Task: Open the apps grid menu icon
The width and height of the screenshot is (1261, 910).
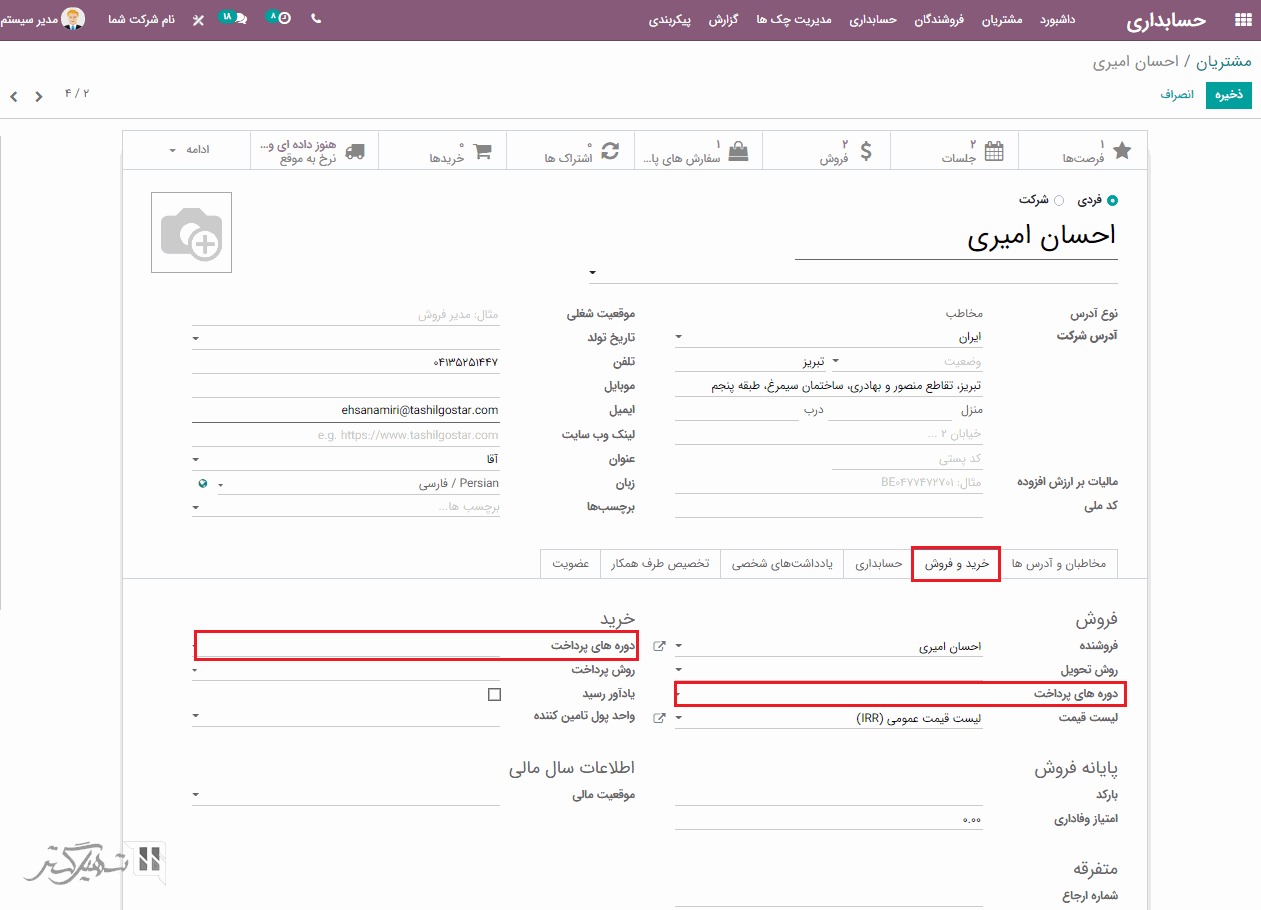Action: coord(1243,20)
